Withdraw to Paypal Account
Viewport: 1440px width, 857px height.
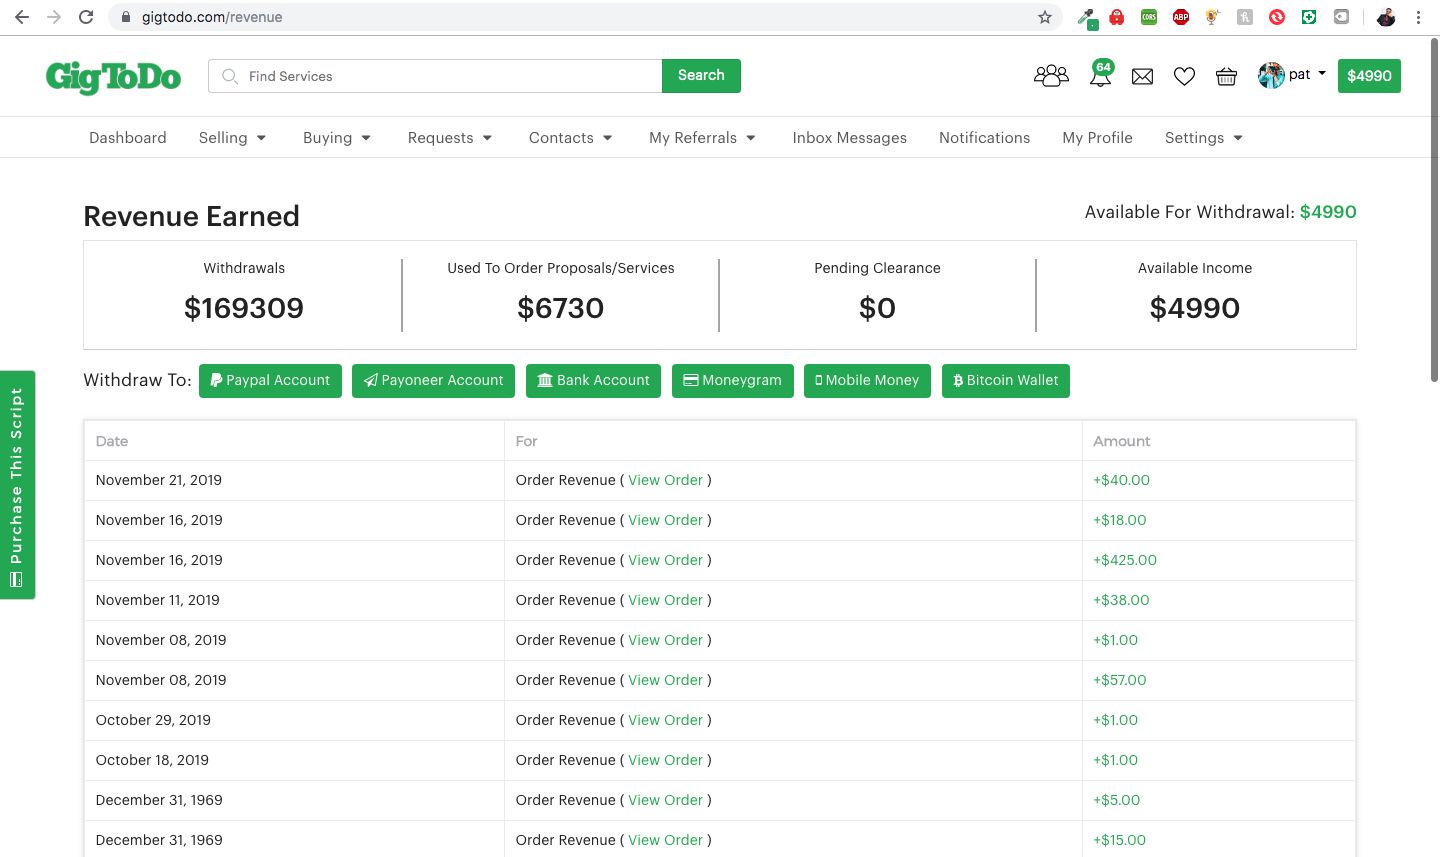[270, 381]
